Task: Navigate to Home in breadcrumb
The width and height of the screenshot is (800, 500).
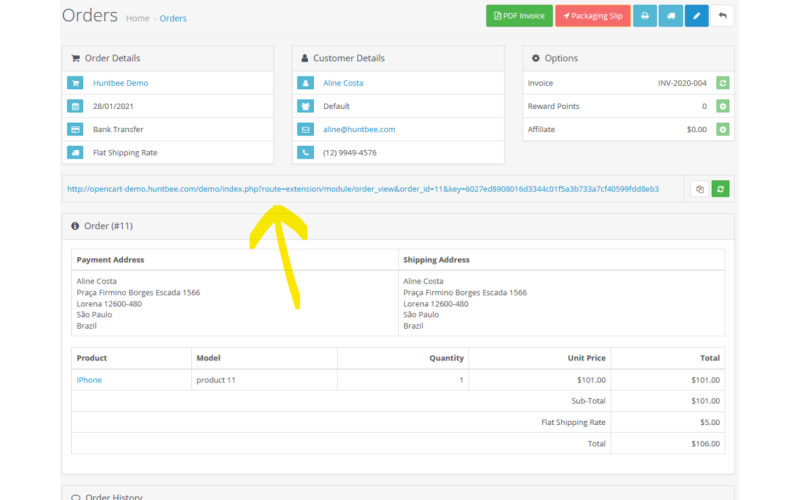Action: point(138,18)
